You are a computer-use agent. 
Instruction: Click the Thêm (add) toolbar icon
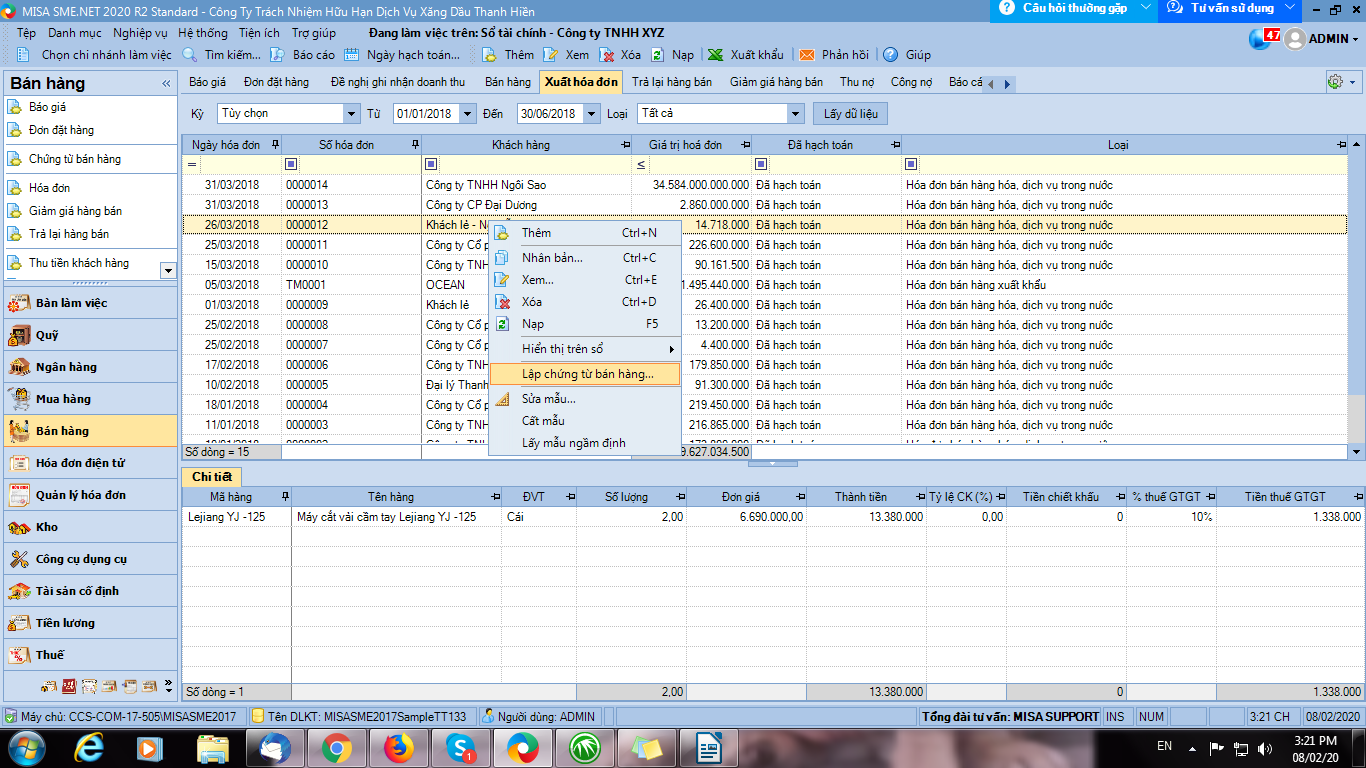click(x=490, y=55)
